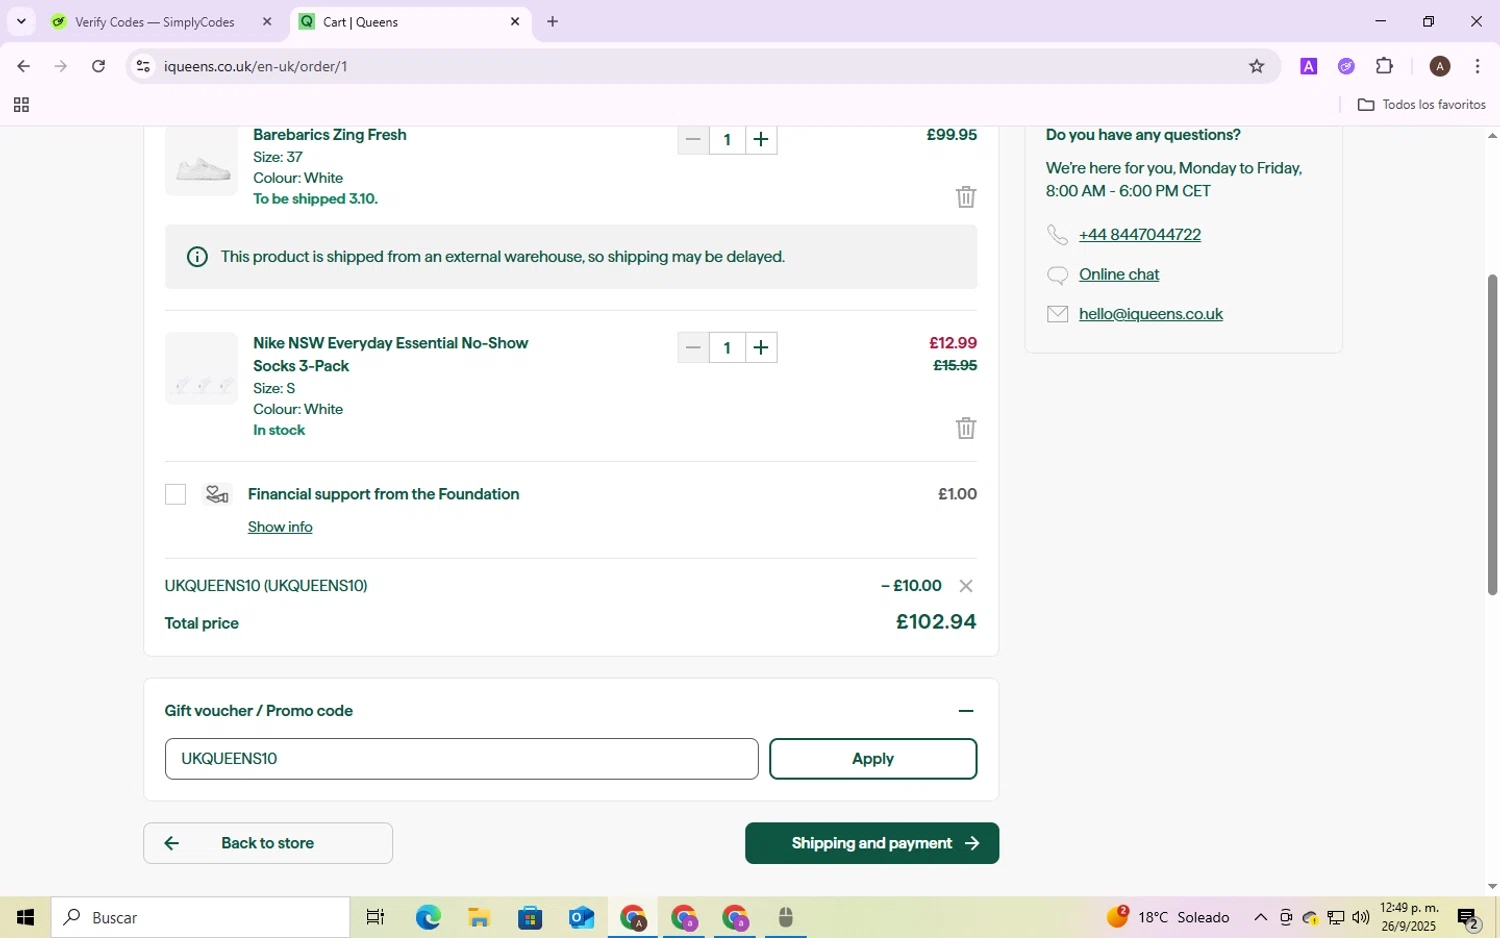The height and width of the screenshot is (938, 1500).
Task: Open Show info under Foundation support
Action: tap(280, 527)
